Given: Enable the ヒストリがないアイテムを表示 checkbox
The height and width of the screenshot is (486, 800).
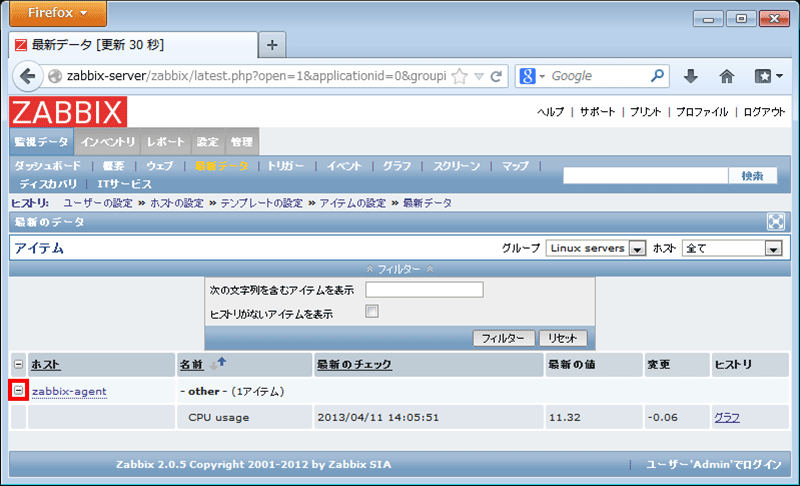Looking at the screenshot, I should coord(372,313).
